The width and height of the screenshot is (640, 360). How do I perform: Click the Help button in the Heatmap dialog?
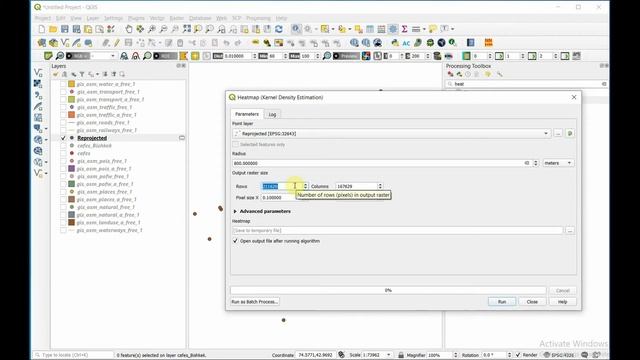(562, 302)
